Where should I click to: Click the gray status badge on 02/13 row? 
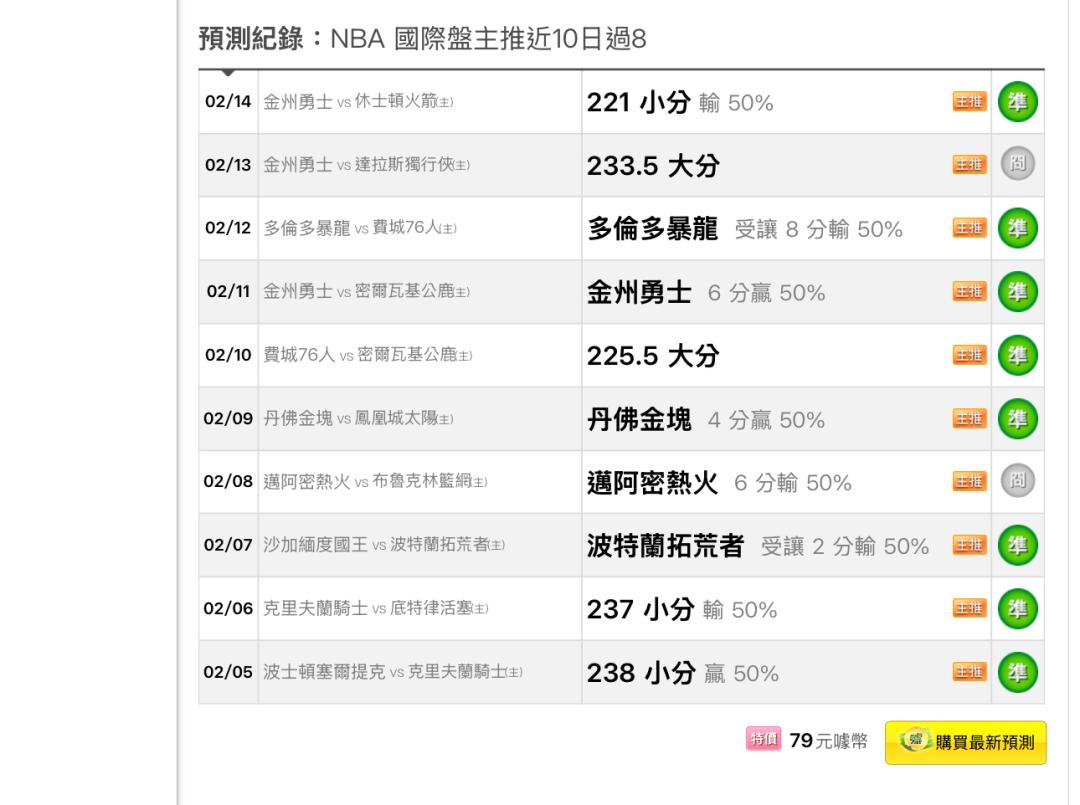1017,164
